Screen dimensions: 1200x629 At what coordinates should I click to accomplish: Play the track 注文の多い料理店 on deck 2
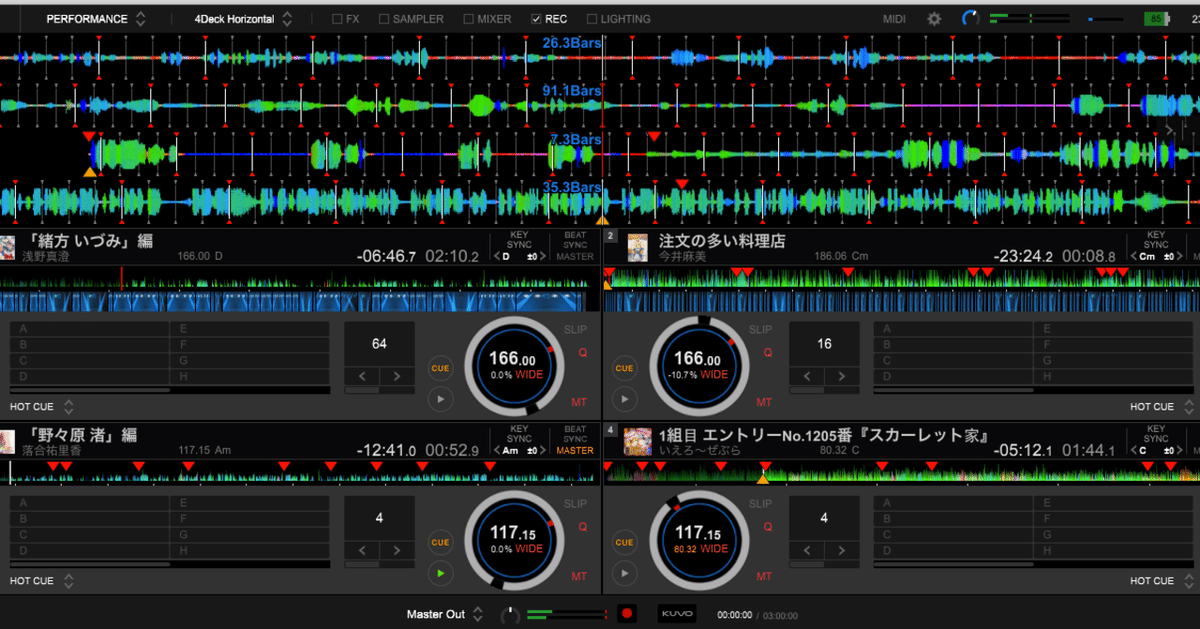(x=624, y=399)
